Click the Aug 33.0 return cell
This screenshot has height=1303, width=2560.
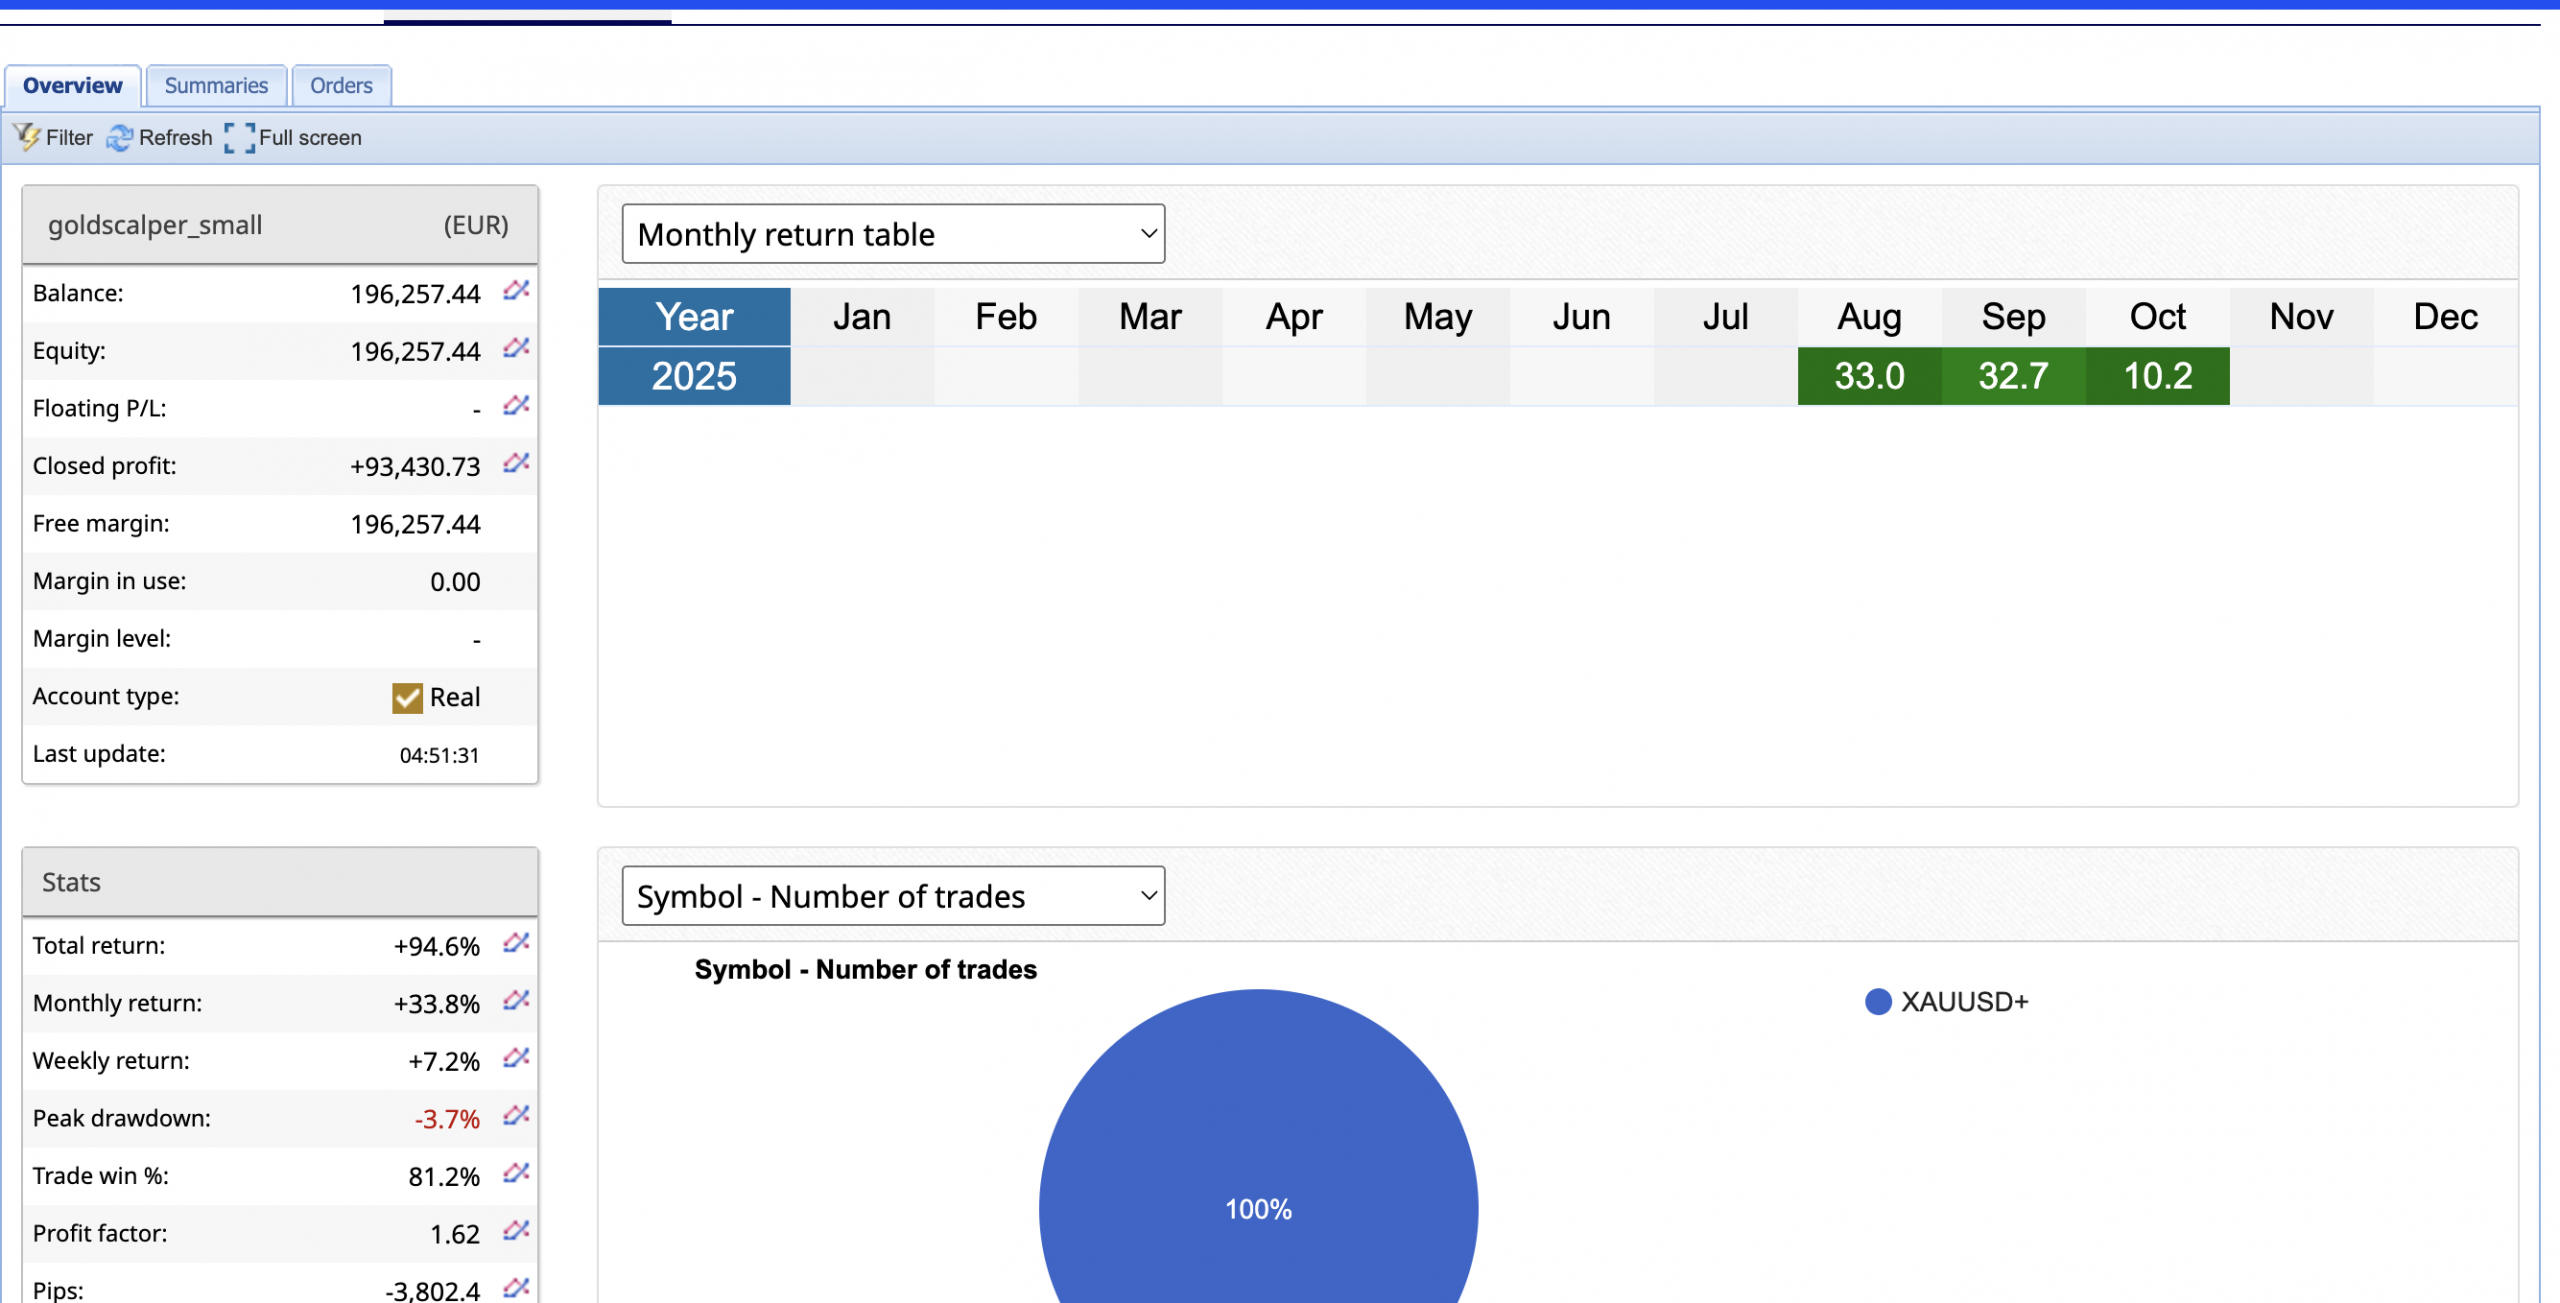tap(1869, 376)
